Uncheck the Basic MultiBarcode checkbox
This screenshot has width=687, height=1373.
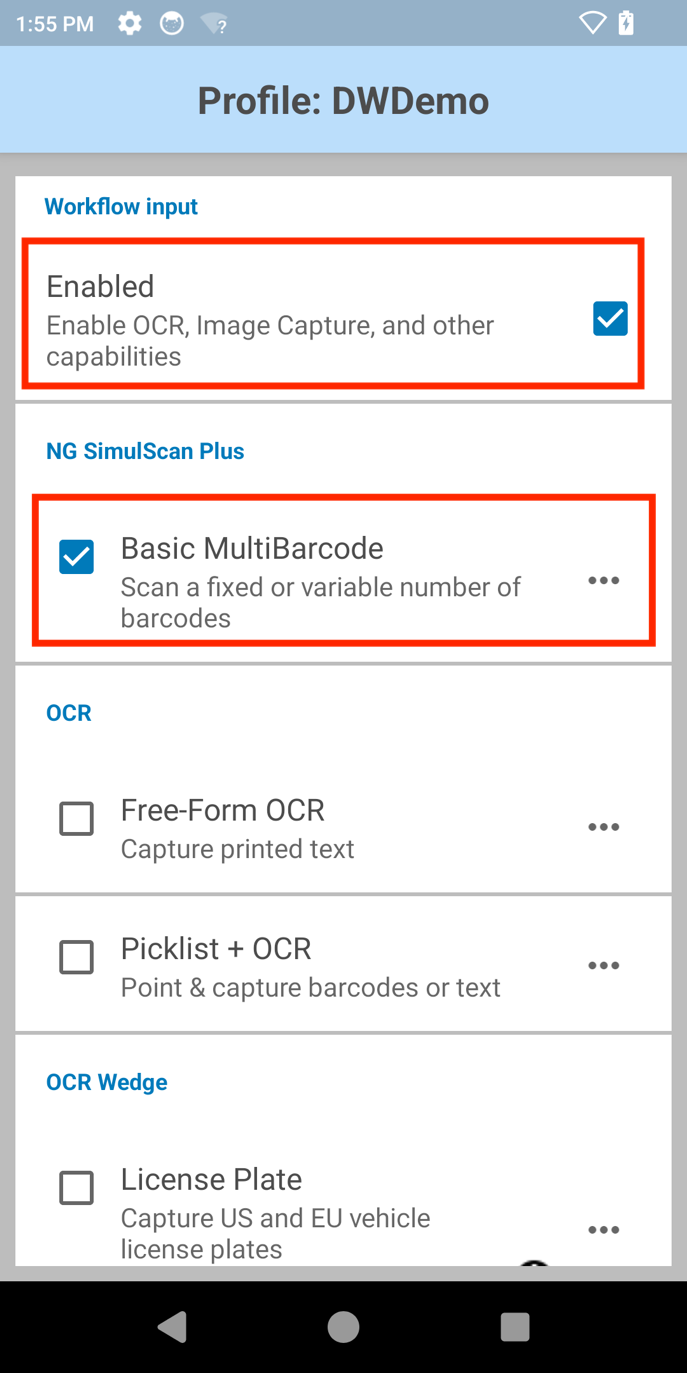(77, 557)
